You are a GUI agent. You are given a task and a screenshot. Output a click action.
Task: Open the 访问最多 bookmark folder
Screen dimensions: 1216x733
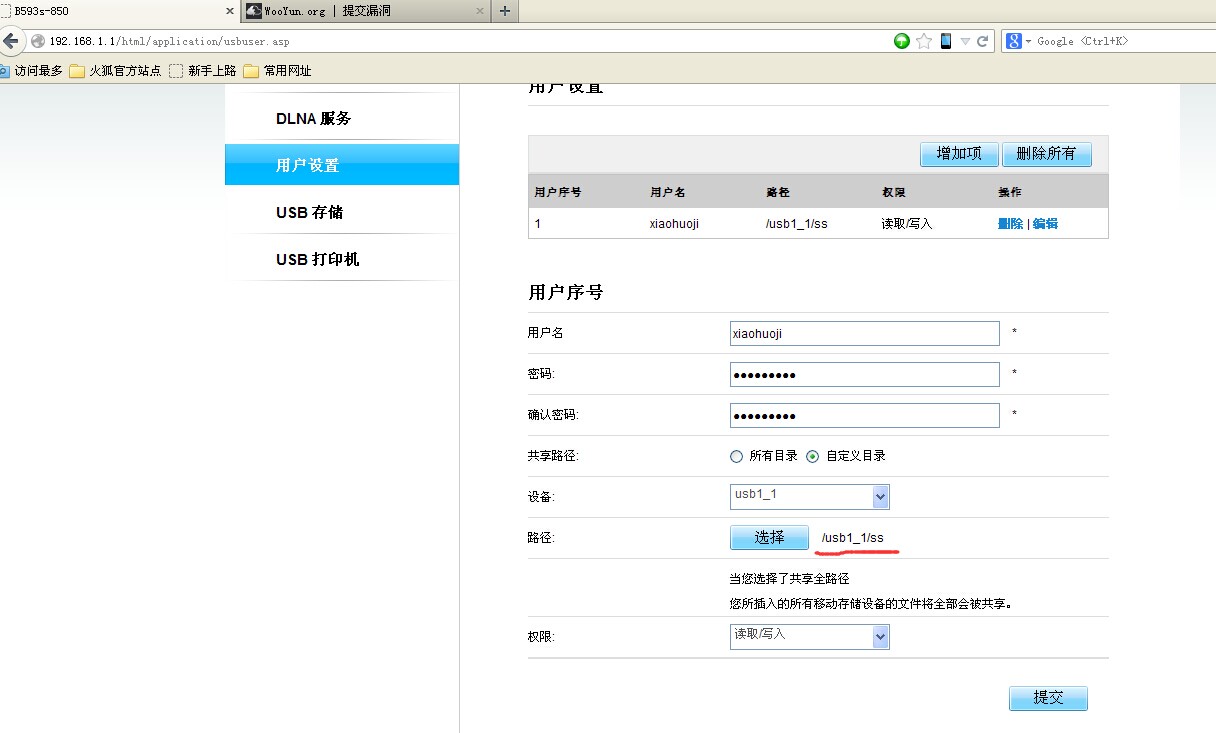(x=31, y=71)
